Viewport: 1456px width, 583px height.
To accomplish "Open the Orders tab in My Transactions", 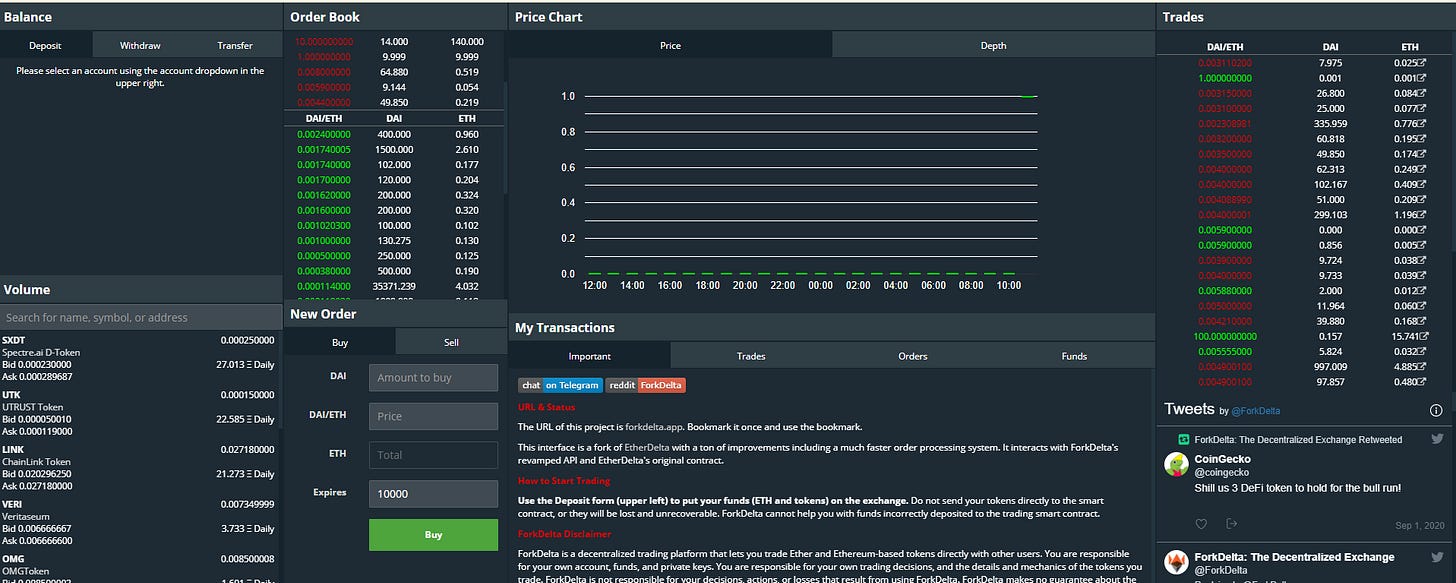I will [x=913, y=356].
